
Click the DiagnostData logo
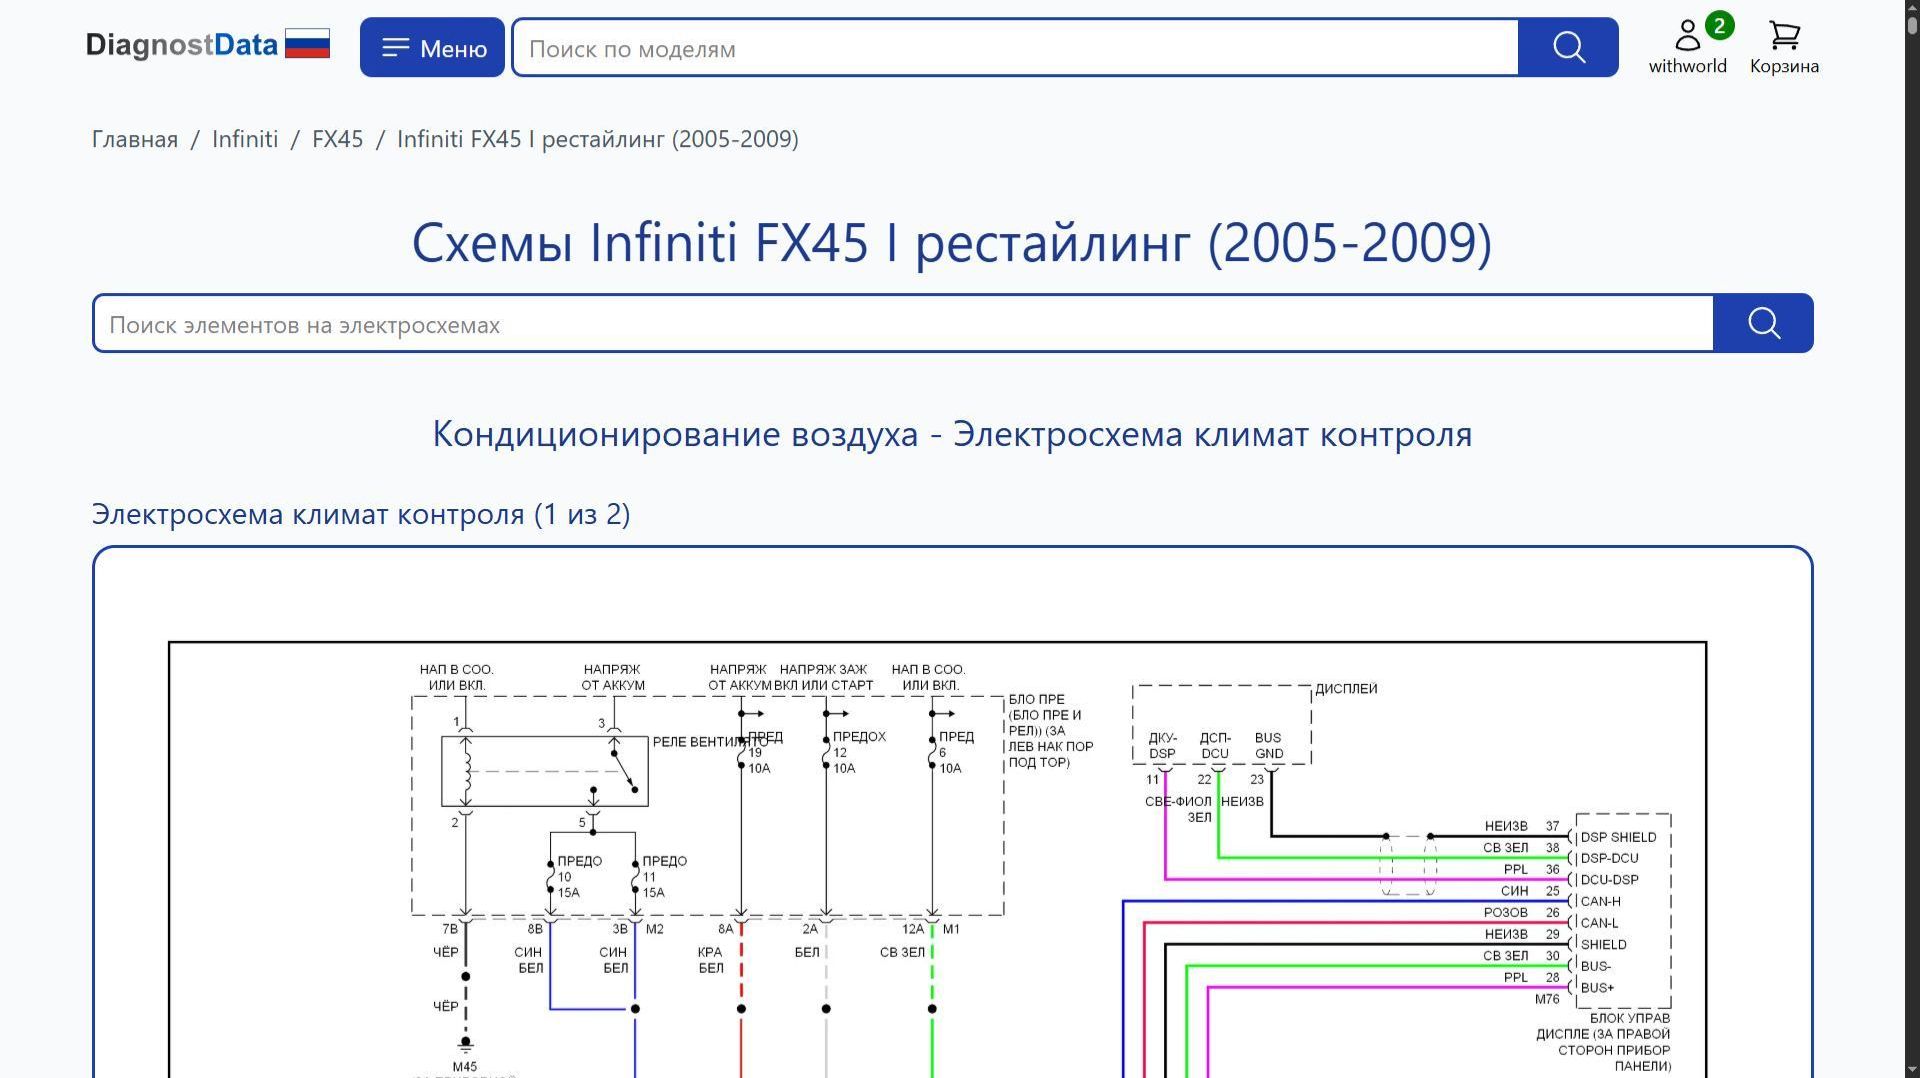point(181,46)
